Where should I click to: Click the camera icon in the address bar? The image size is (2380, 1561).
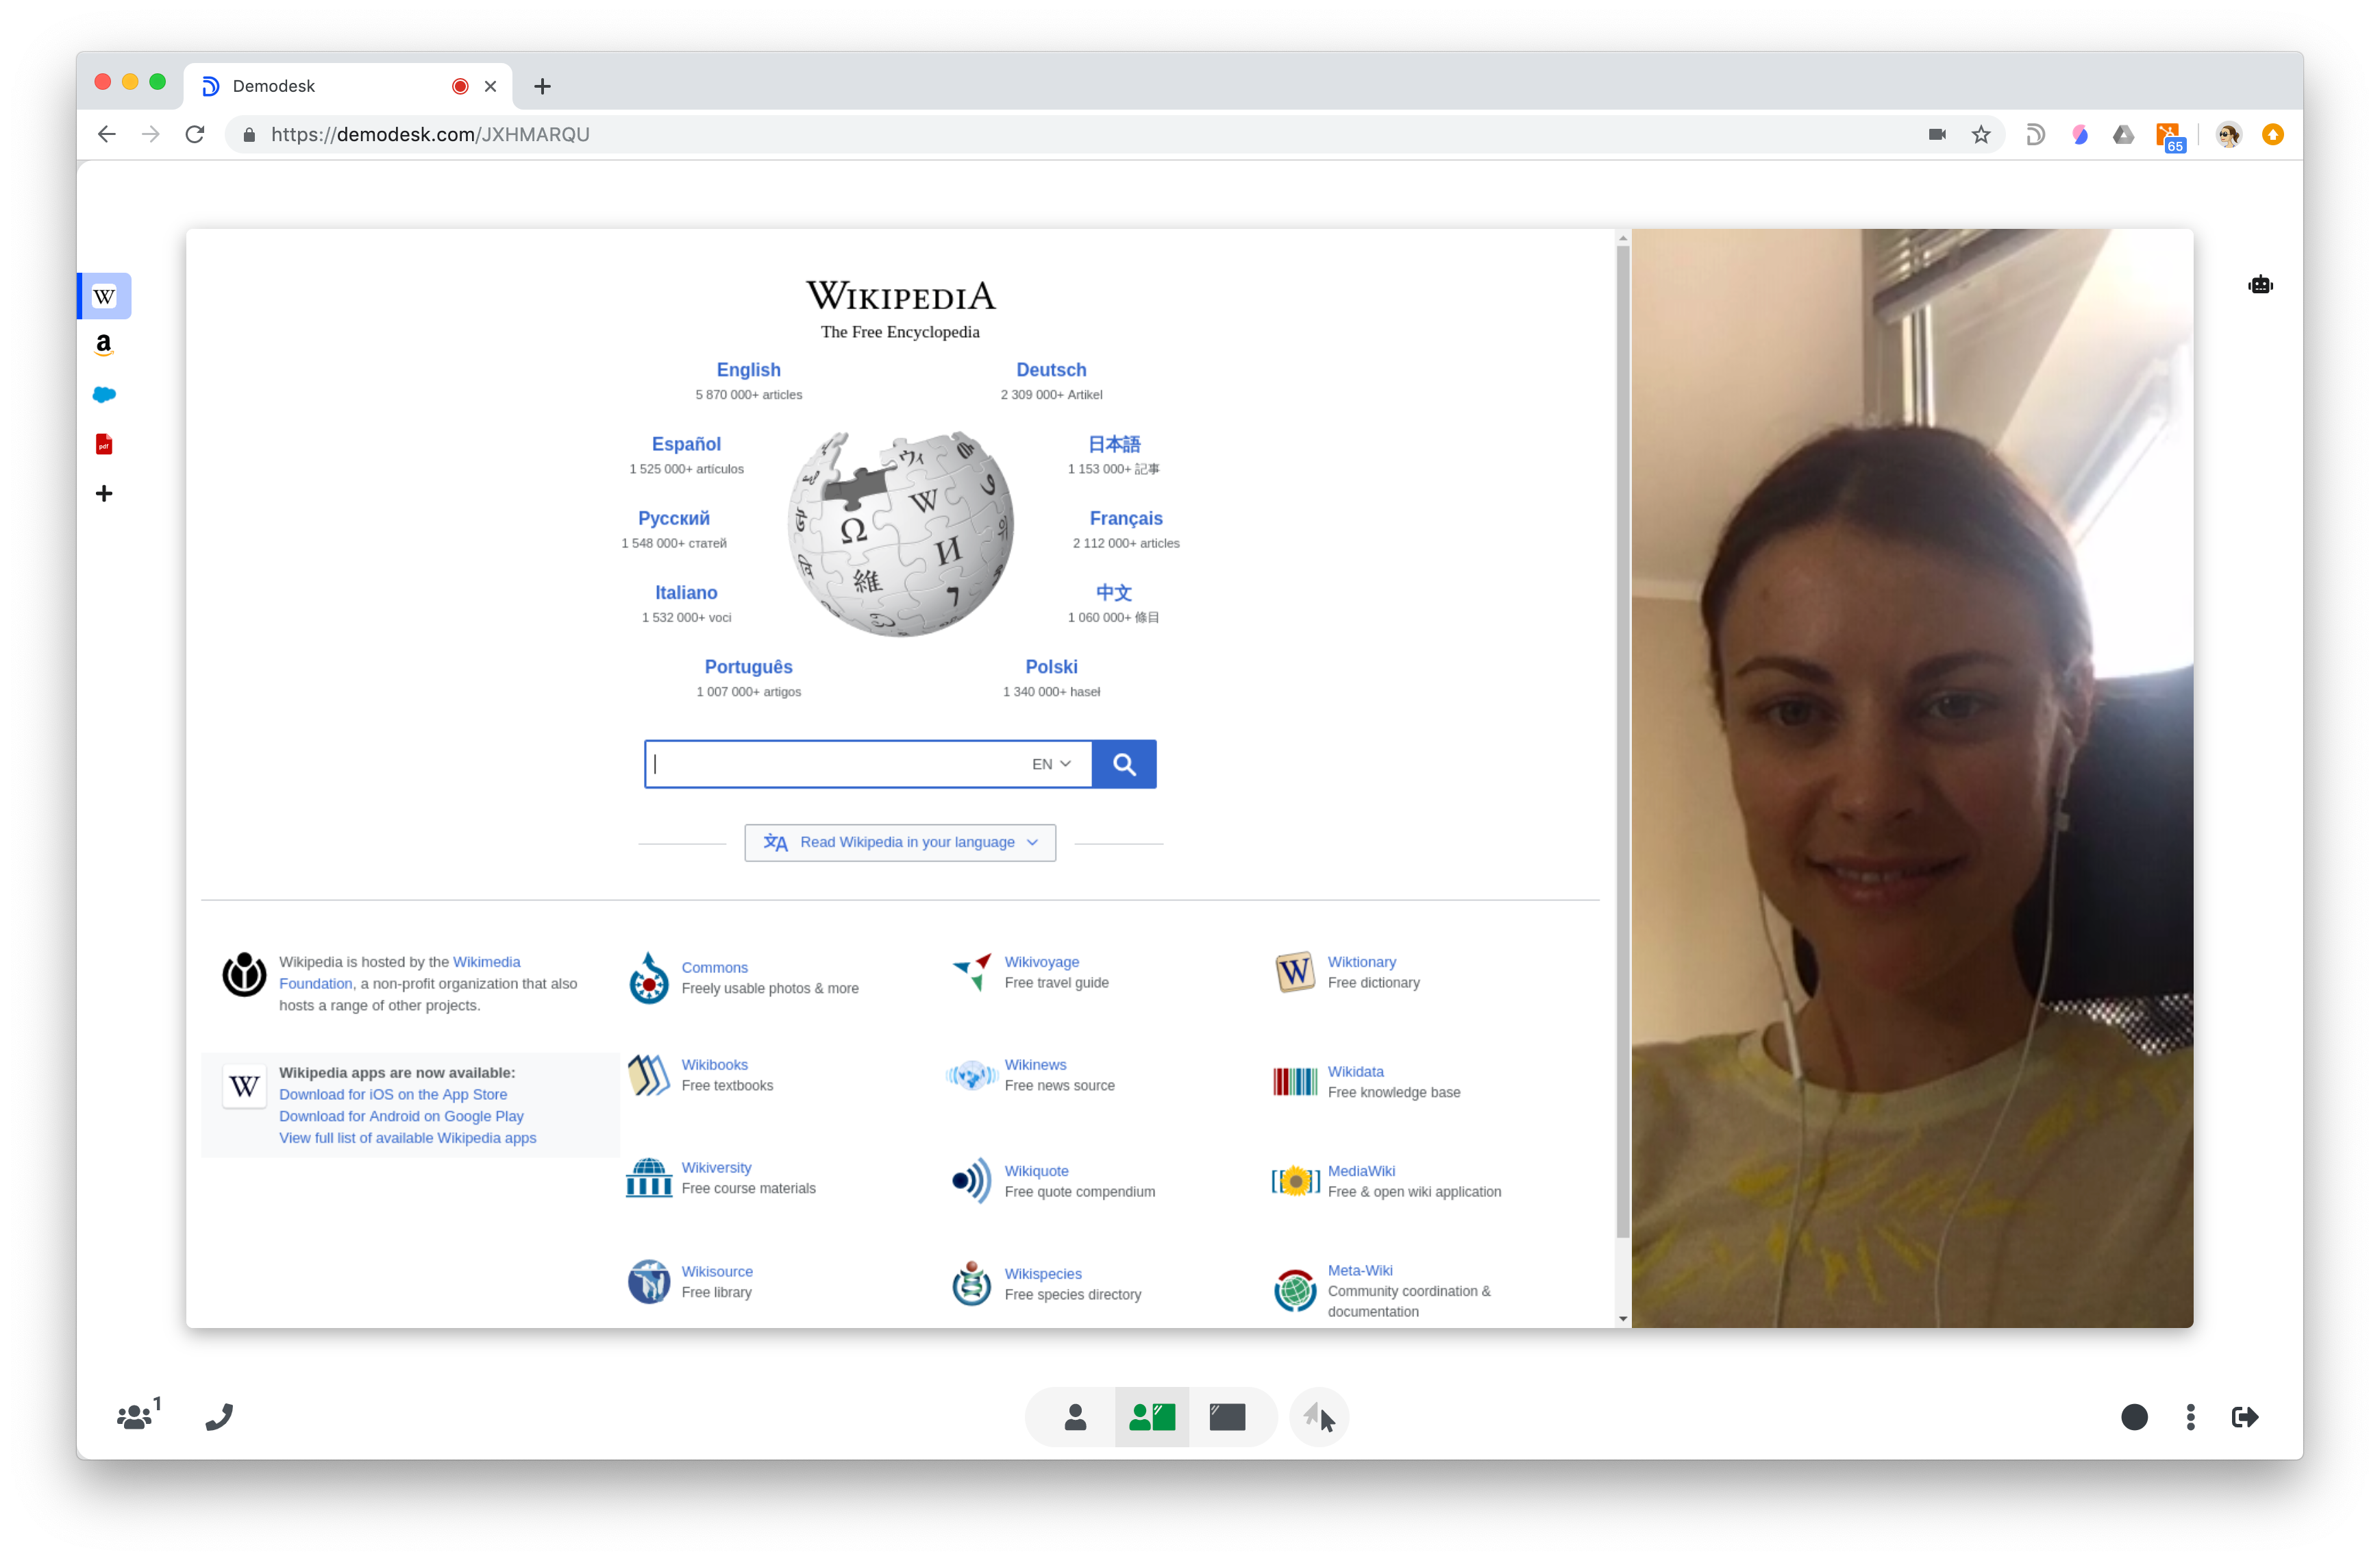(1936, 134)
